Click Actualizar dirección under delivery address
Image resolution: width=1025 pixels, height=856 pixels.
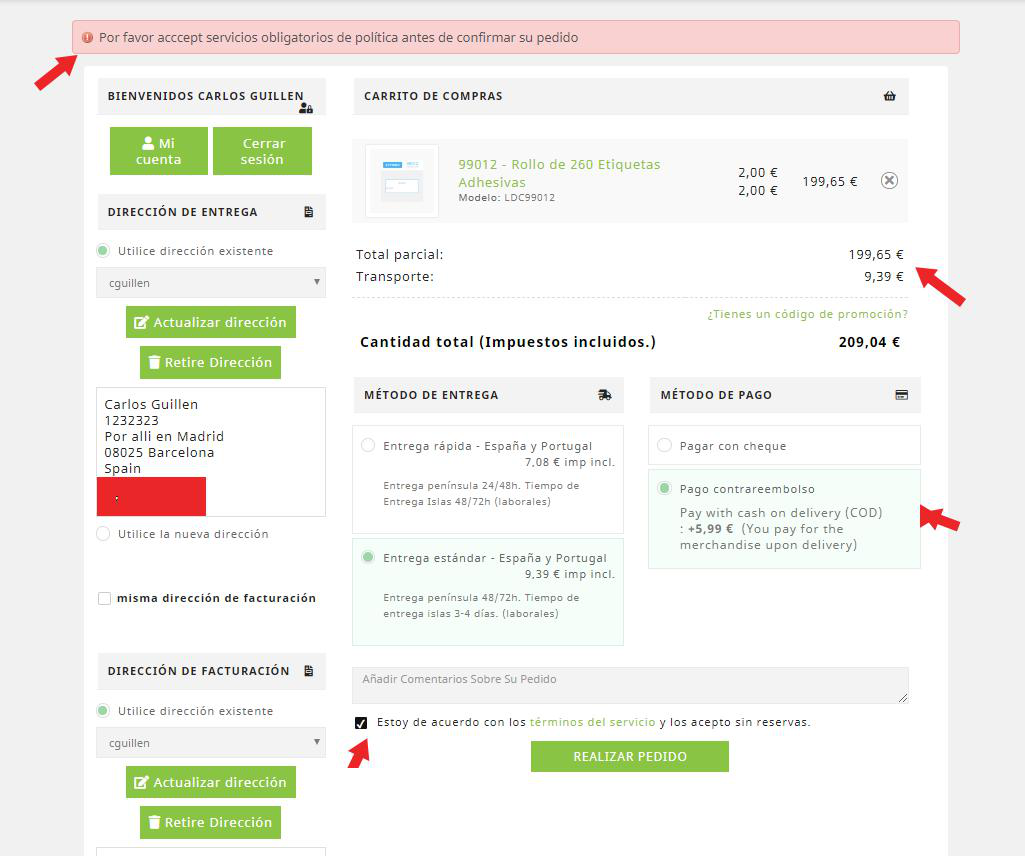tap(210, 322)
